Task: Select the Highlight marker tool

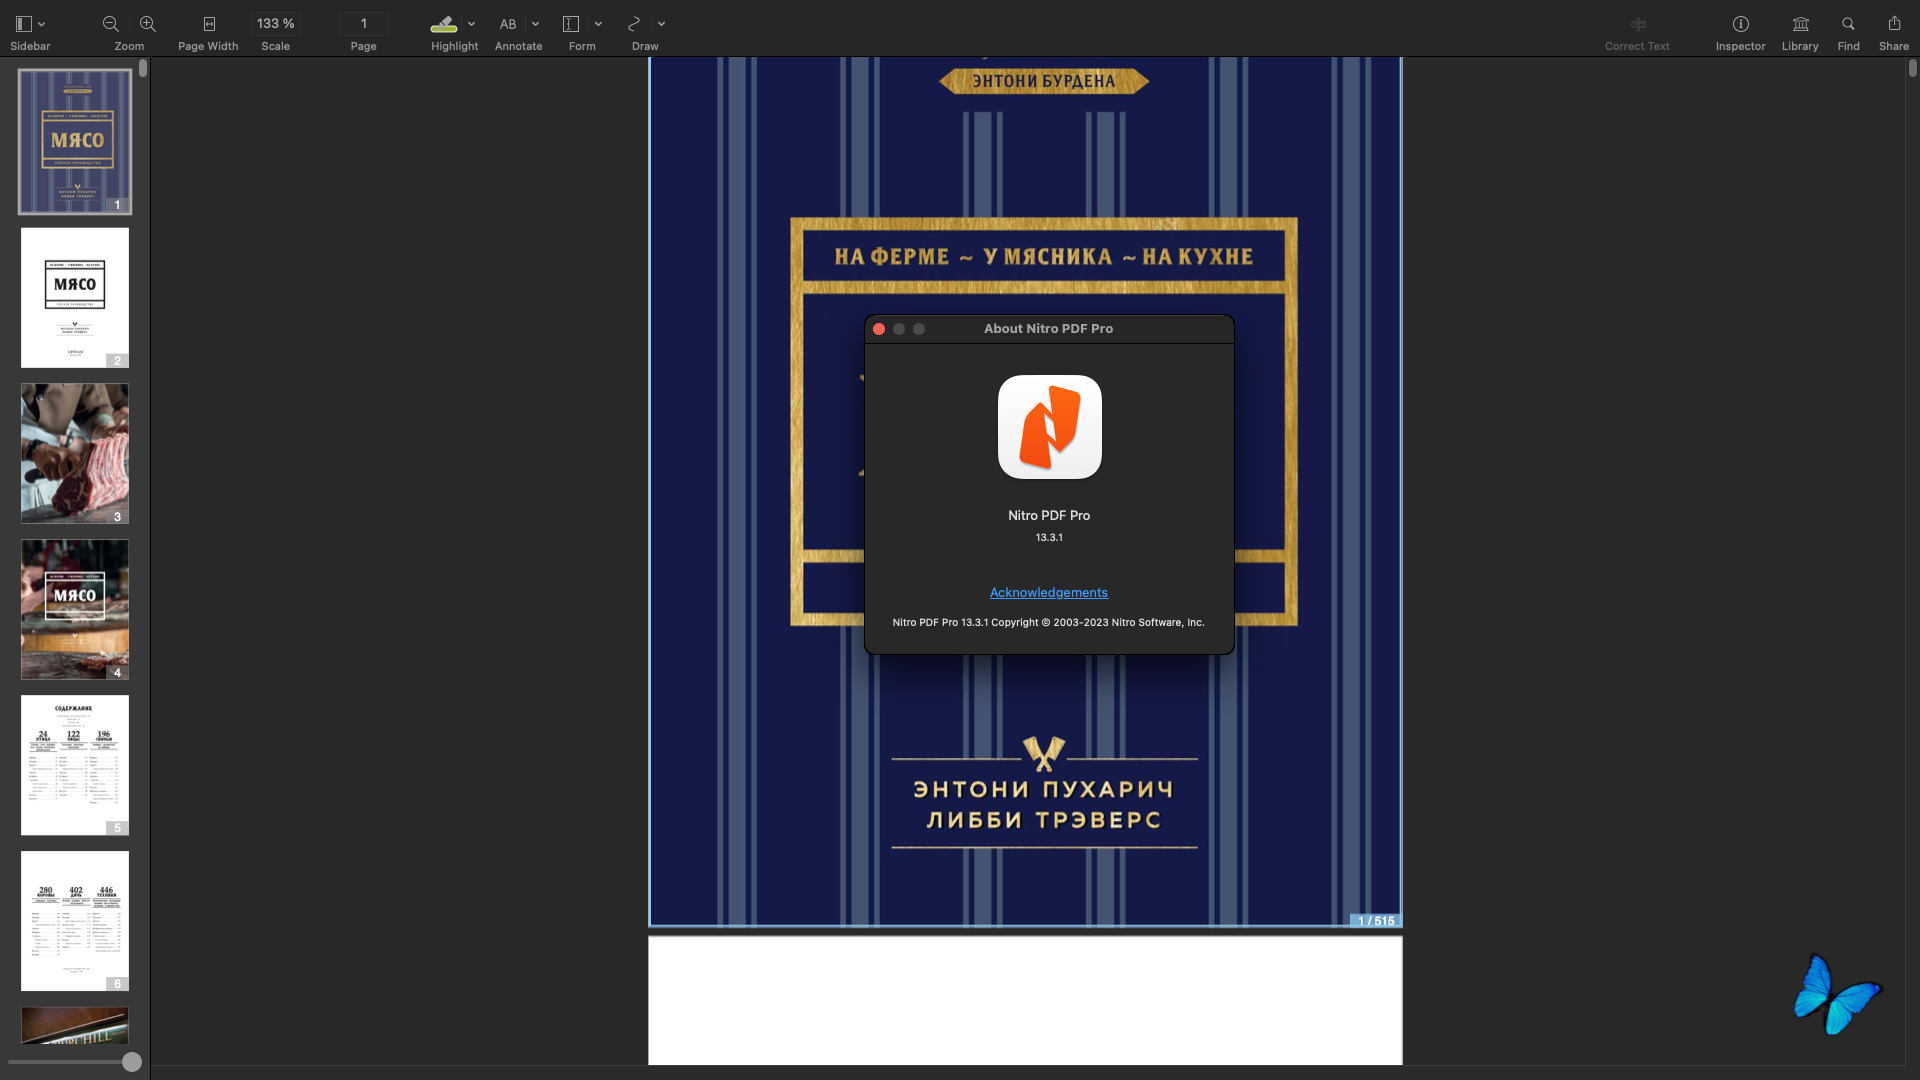Action: 443,24
